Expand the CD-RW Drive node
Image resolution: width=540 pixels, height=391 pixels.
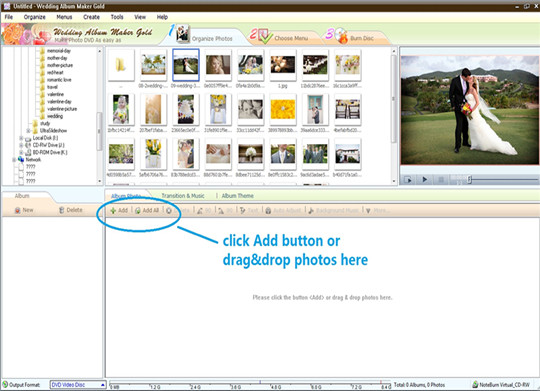[x=21, y=145]
